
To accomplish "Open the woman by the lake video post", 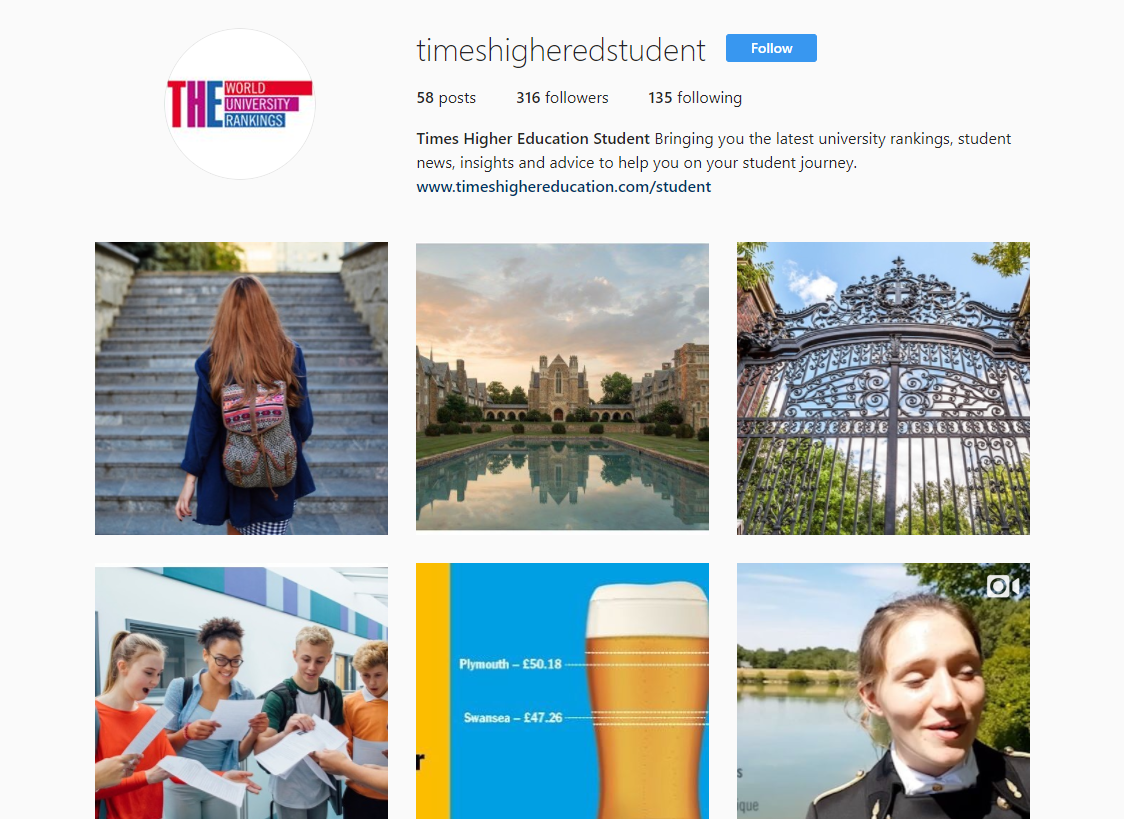I will coord(883,691).
